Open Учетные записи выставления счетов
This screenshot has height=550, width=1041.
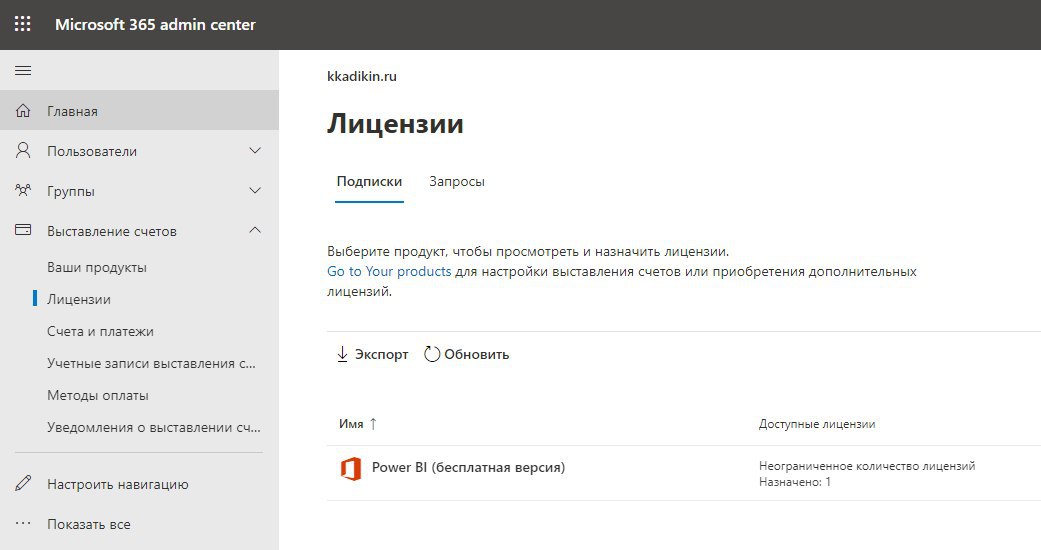151,363
